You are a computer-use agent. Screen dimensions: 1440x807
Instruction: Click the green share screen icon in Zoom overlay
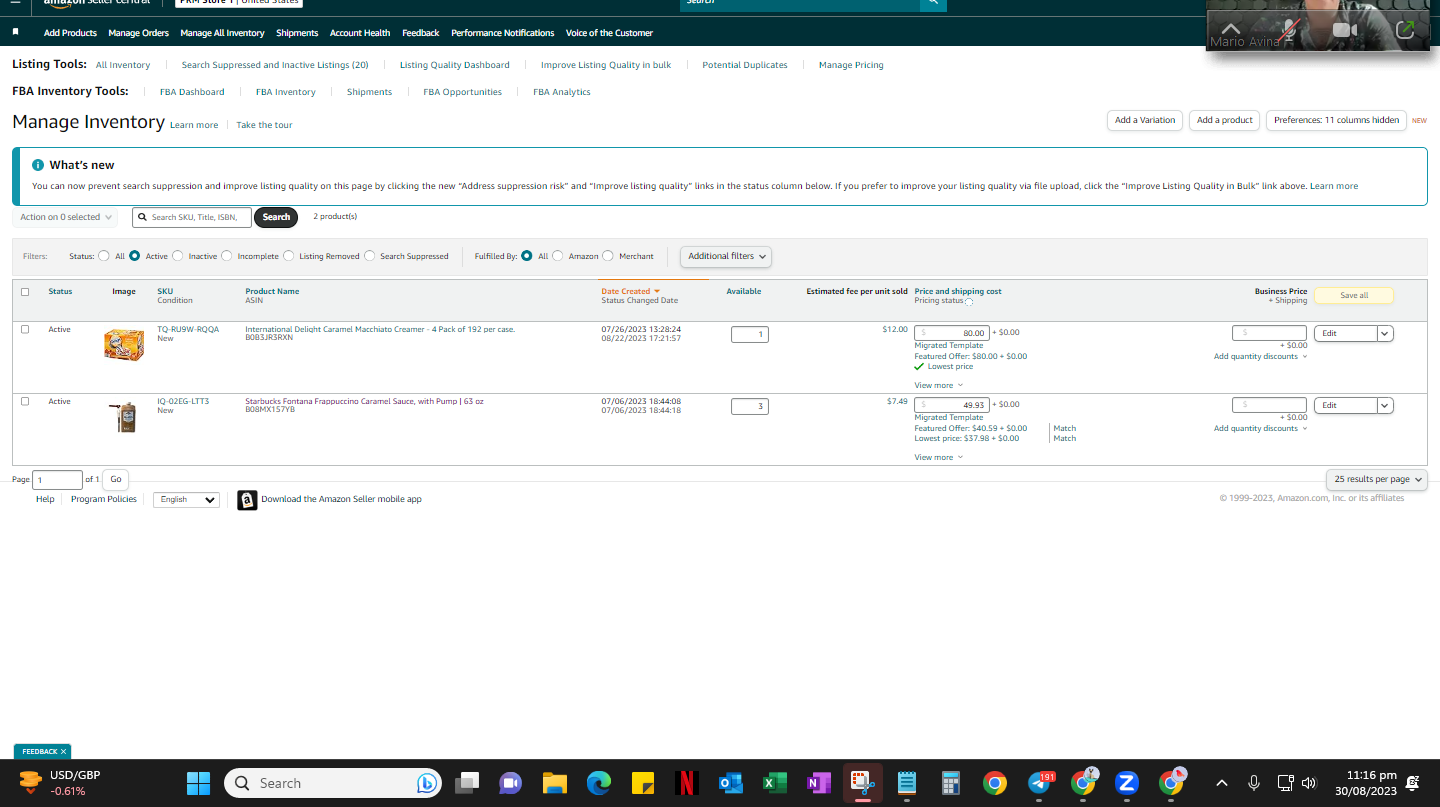[x=1405, y=30]
